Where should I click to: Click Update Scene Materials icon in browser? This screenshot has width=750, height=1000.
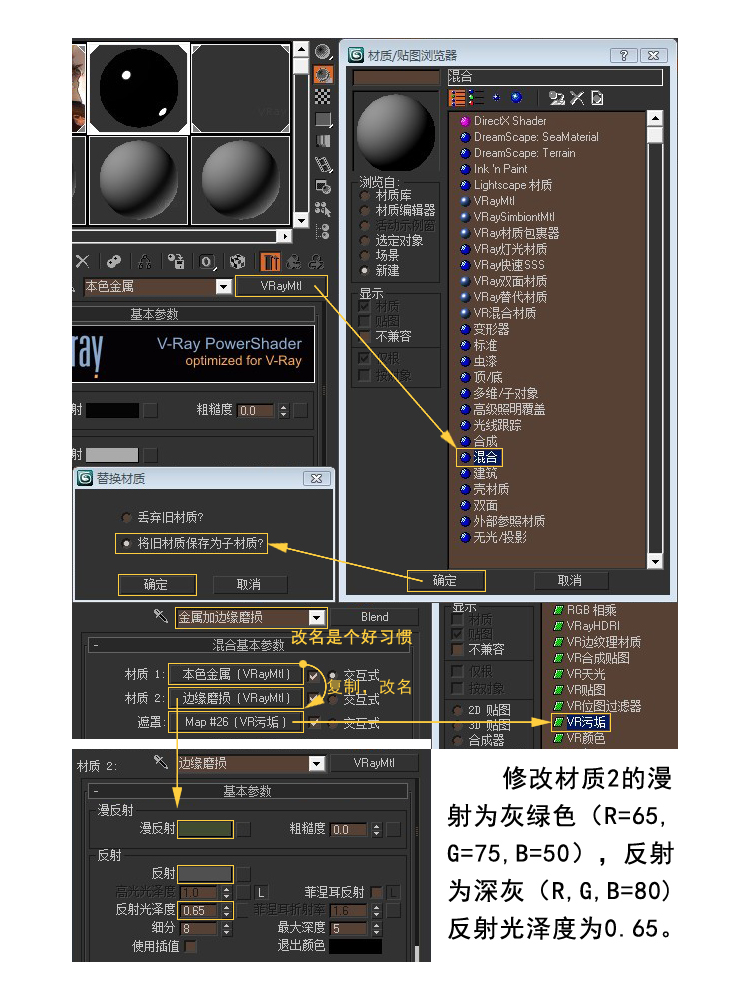[557, 98]
